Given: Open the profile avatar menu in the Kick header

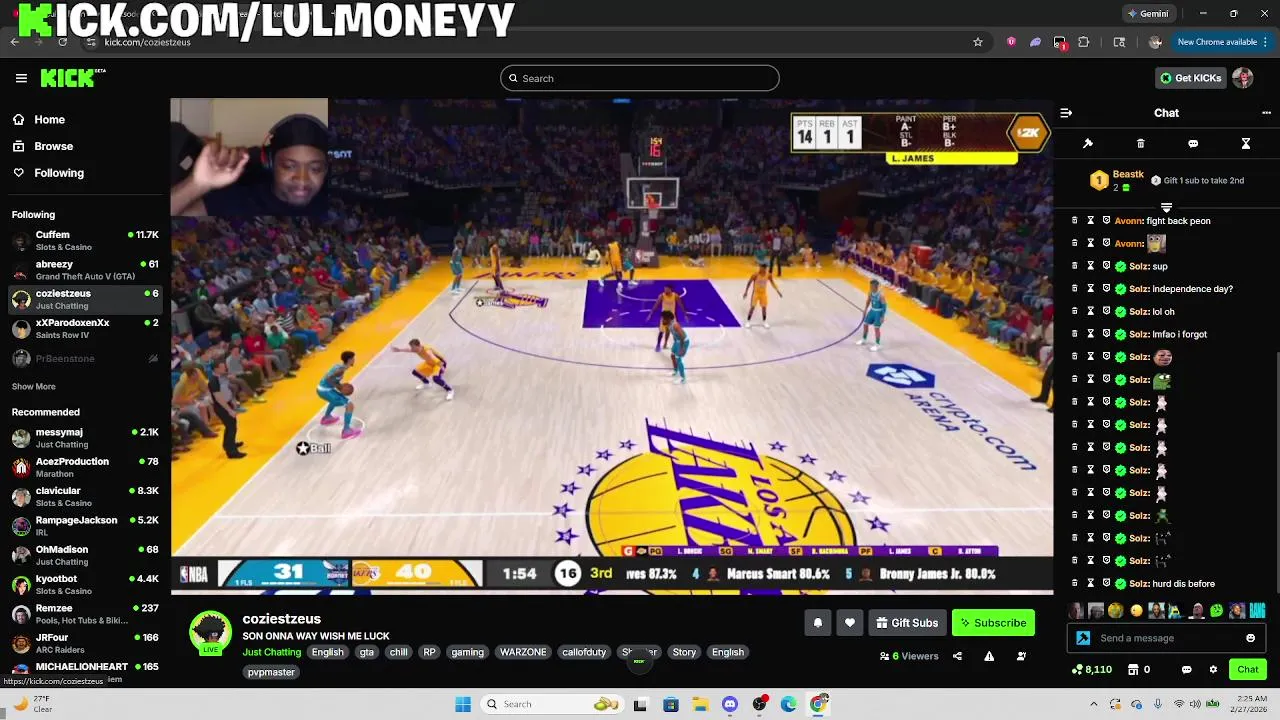Looking at the screenshot, I should tap(1243, 78).
